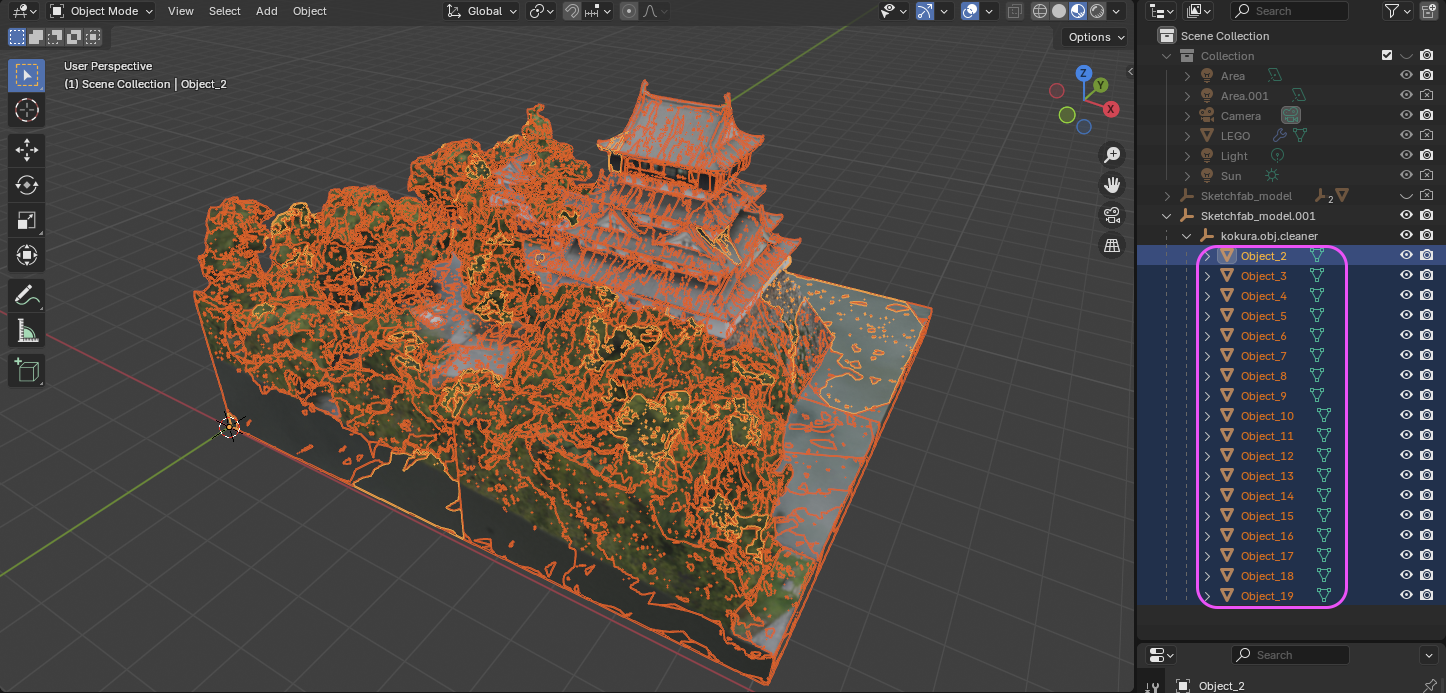Select Object_17 in the outliner
This screenshot has height=693, width=1446.
point(1267,556)
